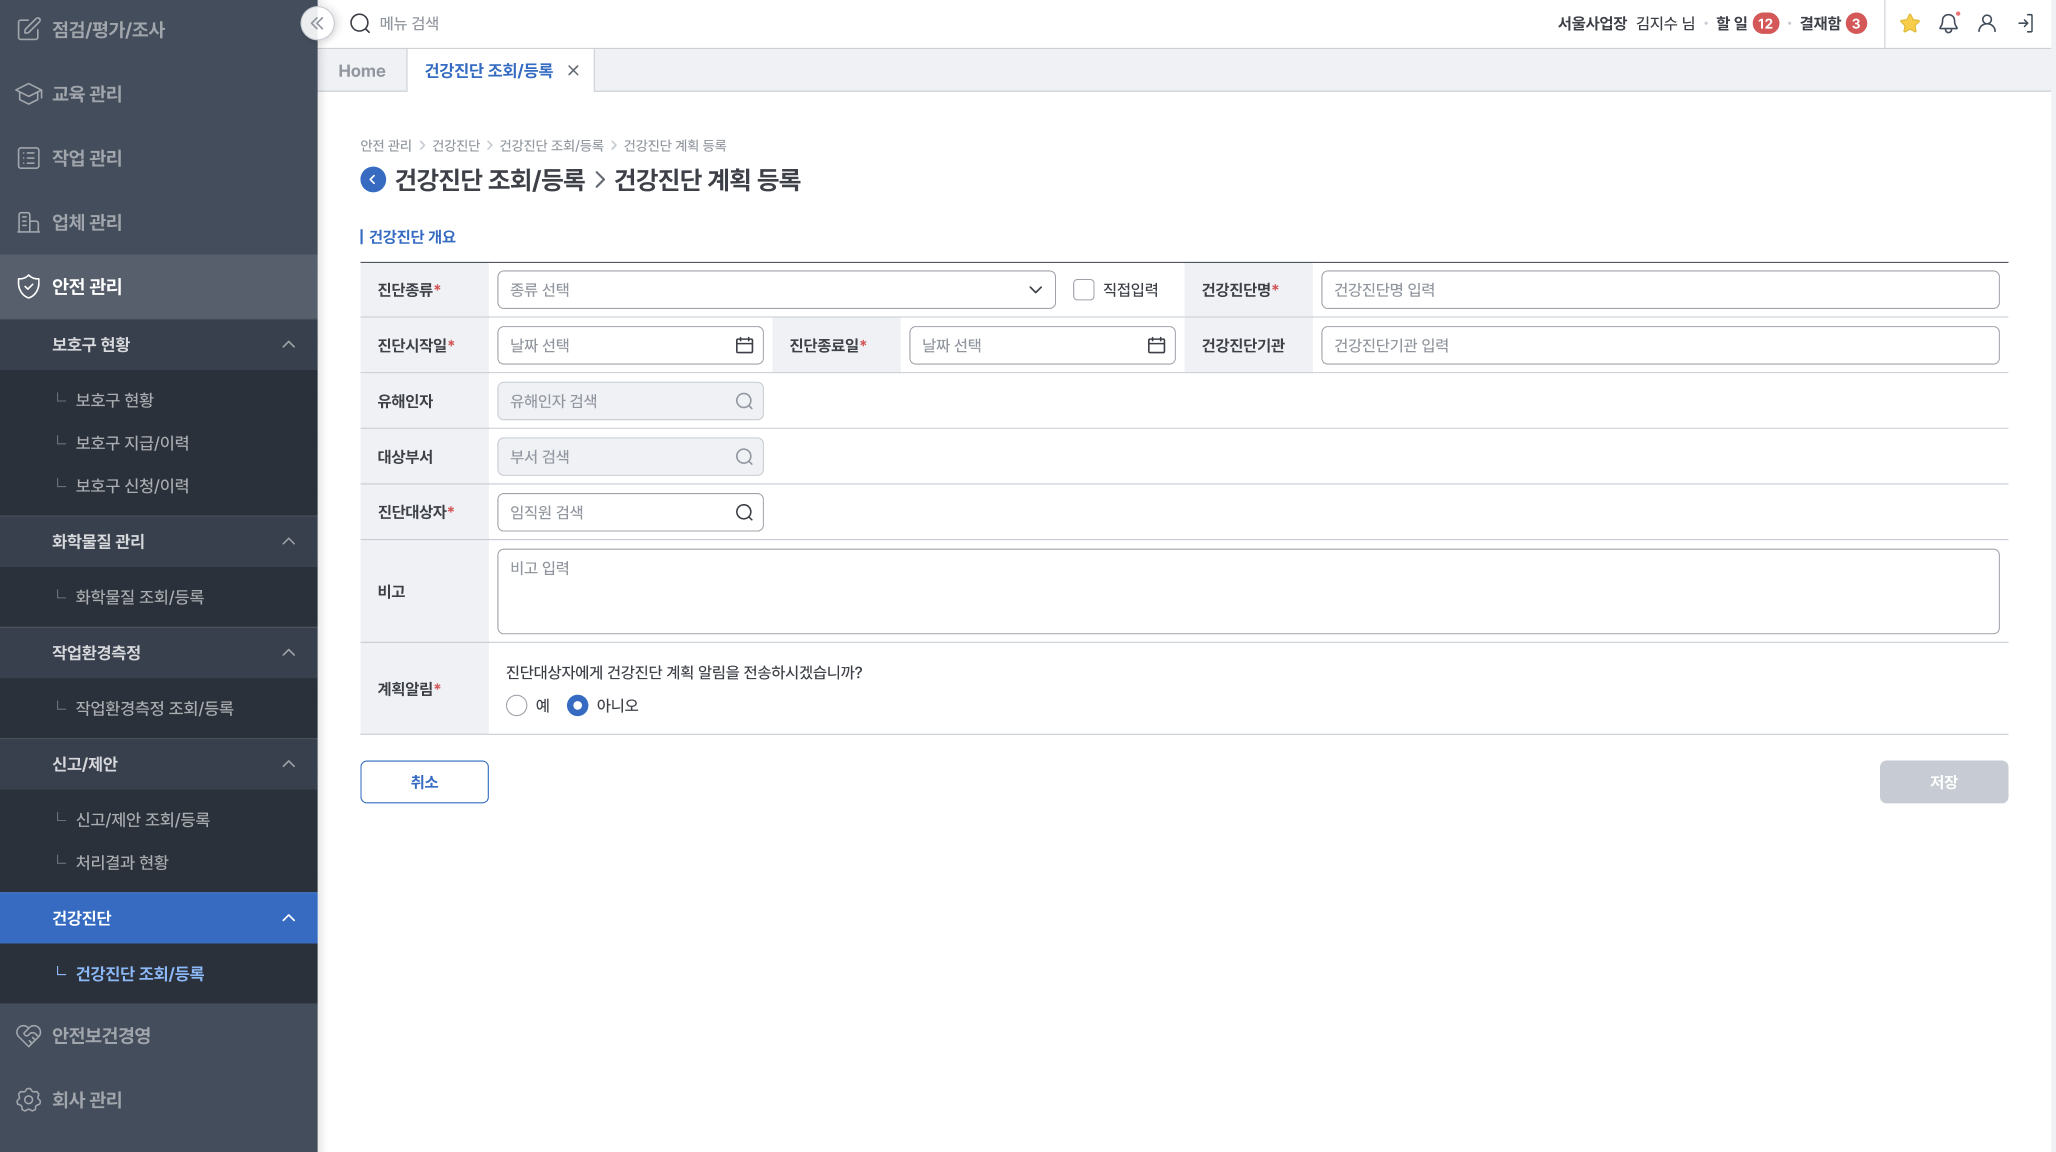
Task: Select the 예 radio button
Action: click(x=517, y=706)
